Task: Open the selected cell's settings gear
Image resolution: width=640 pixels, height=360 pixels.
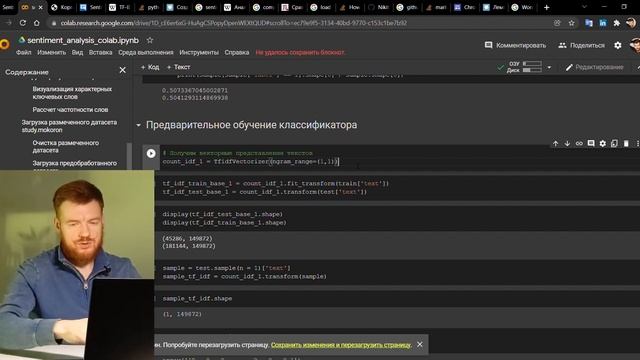Action: (602, 144)
